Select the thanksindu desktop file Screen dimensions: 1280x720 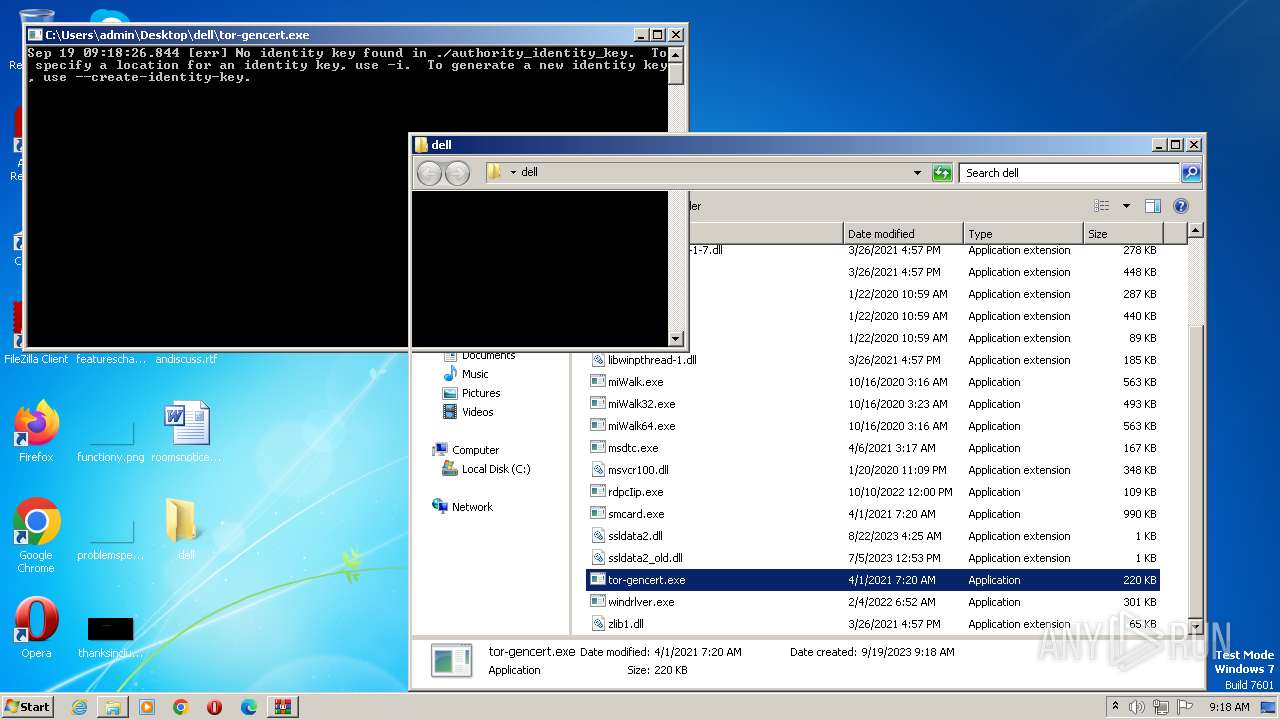(111, 637)
